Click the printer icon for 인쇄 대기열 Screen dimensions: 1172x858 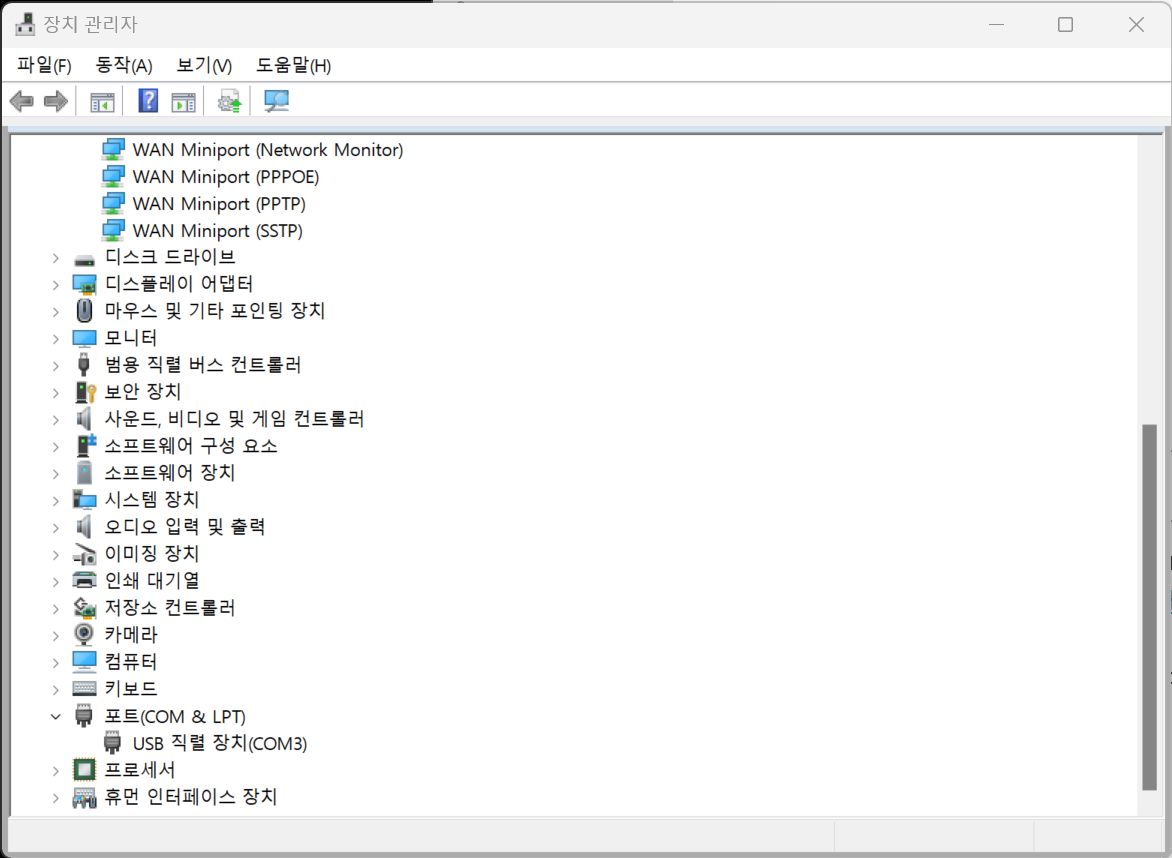coord(84,580)
